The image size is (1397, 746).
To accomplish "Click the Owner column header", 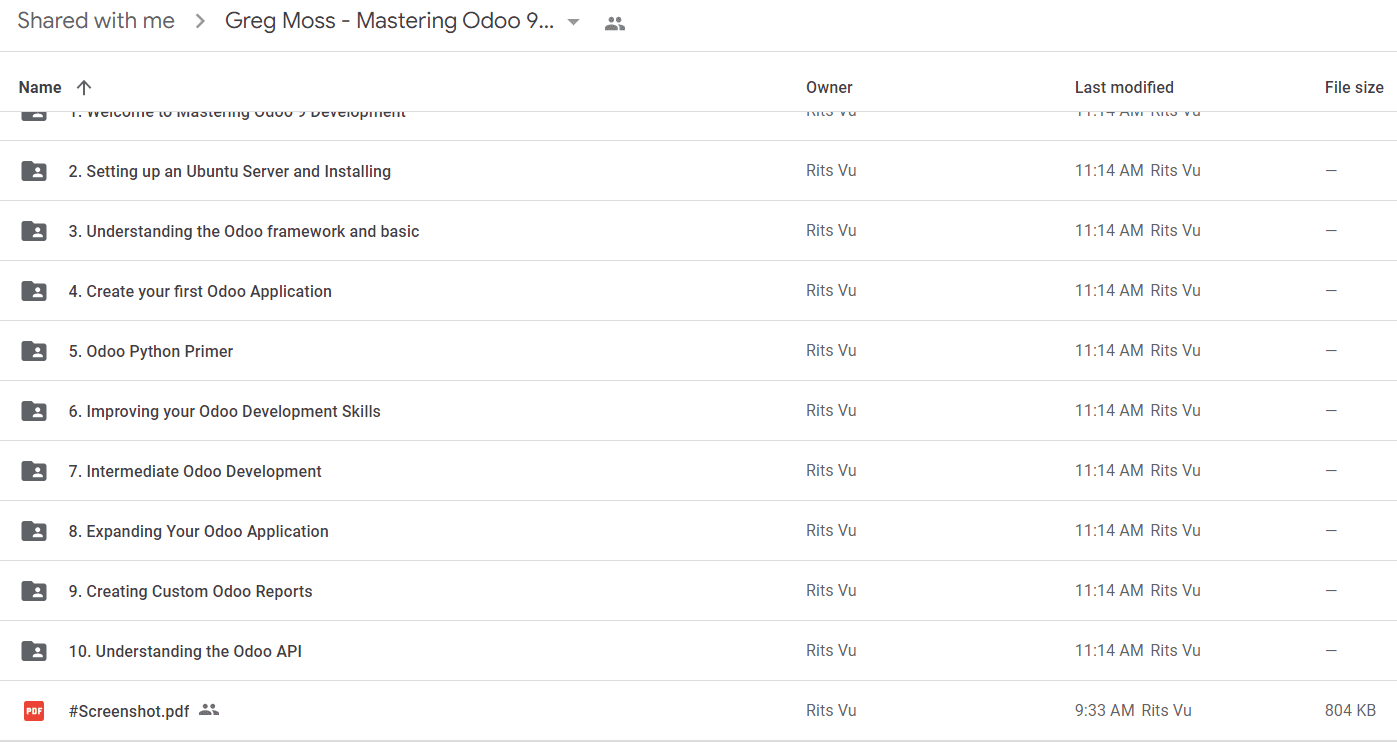I will [829, 87].
